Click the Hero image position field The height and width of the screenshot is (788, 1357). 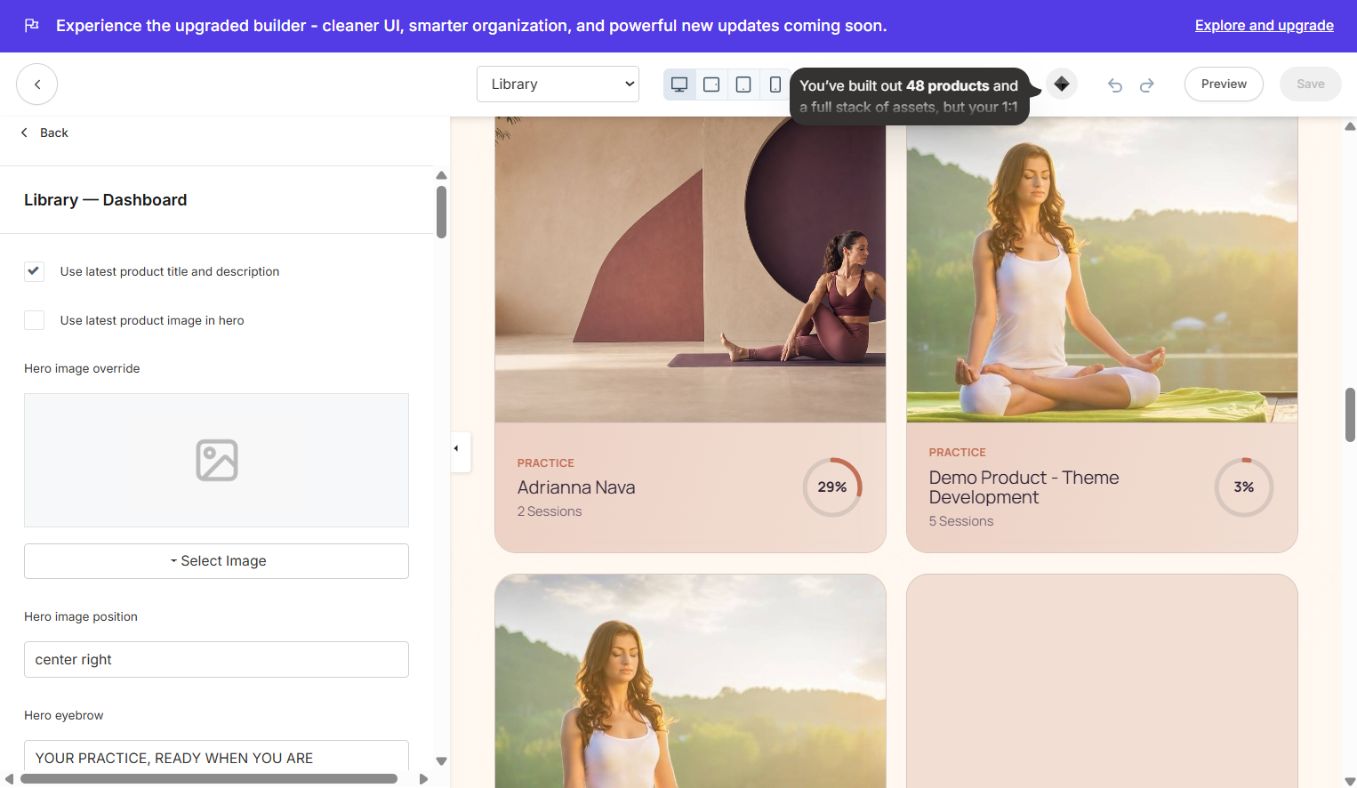pyautogui.click(x=216, y=659)
